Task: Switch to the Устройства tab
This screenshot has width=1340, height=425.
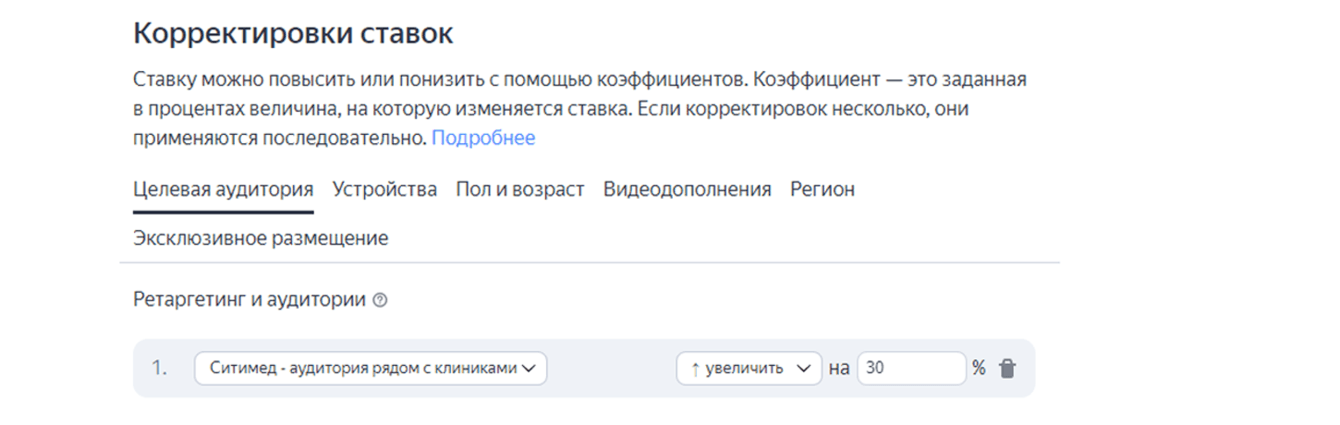Action: point(385,189)
